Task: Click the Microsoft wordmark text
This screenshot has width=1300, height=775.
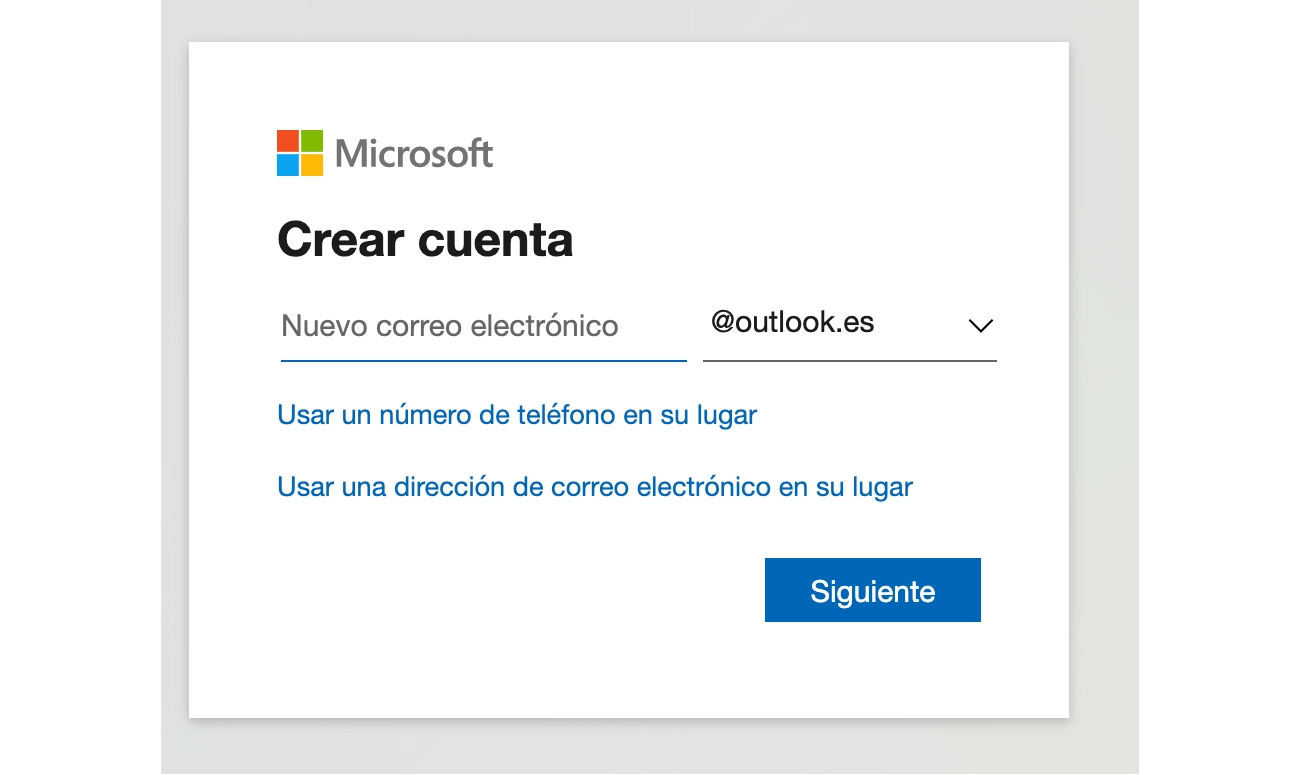Action: click(x=414, y=153)
